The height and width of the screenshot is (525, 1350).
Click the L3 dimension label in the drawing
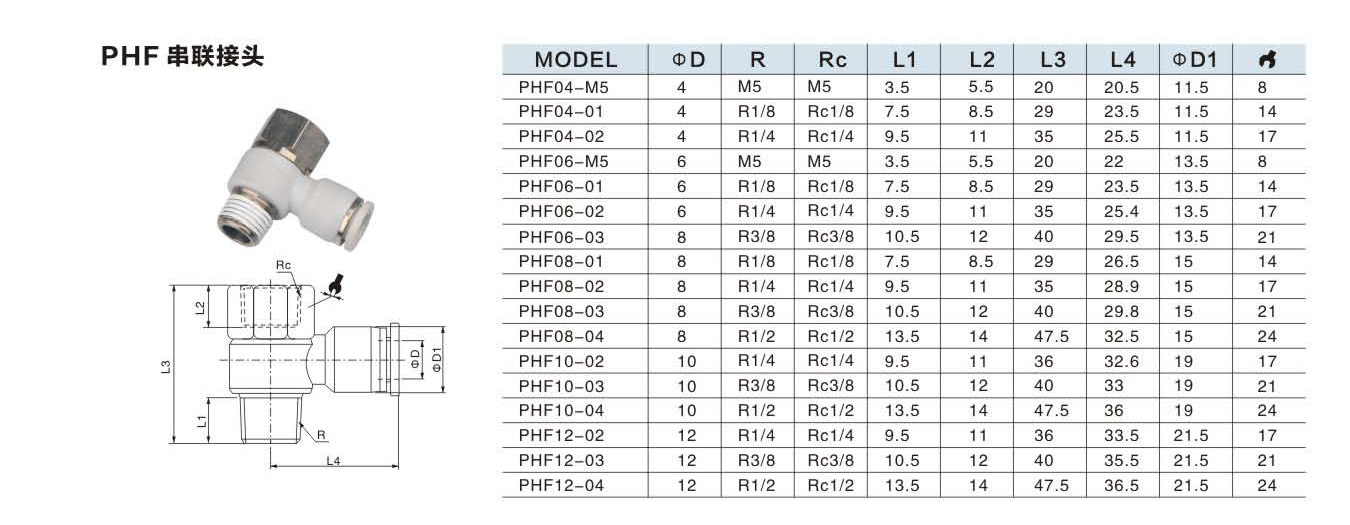click(166, 367)
